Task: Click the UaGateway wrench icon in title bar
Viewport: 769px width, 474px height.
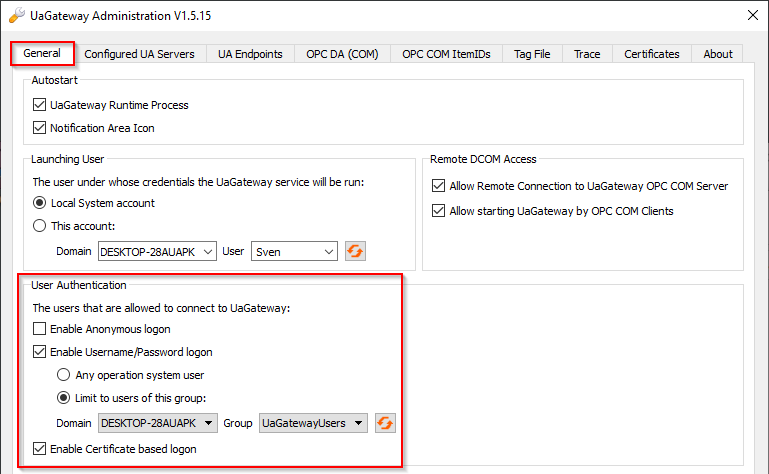Action: pyautogui.click(x=17, y=15)
